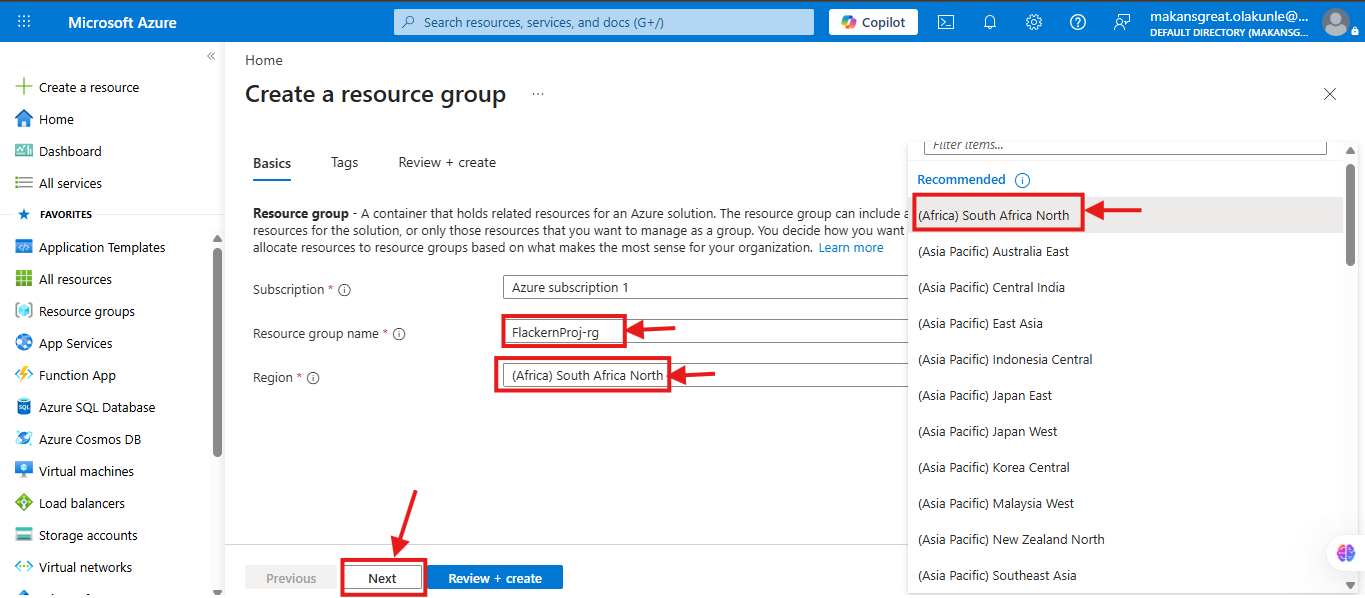Switch to the Review + create tab

point(447,162)
